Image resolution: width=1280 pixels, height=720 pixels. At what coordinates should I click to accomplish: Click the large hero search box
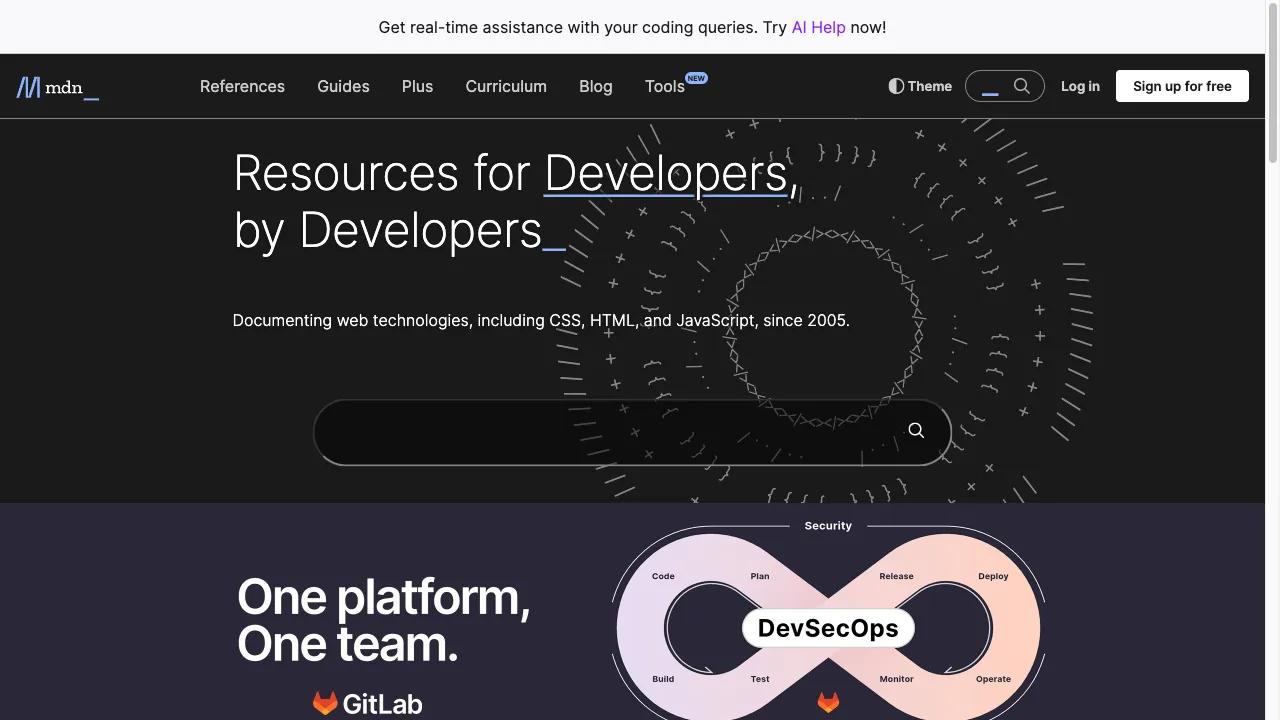(632, 432)
